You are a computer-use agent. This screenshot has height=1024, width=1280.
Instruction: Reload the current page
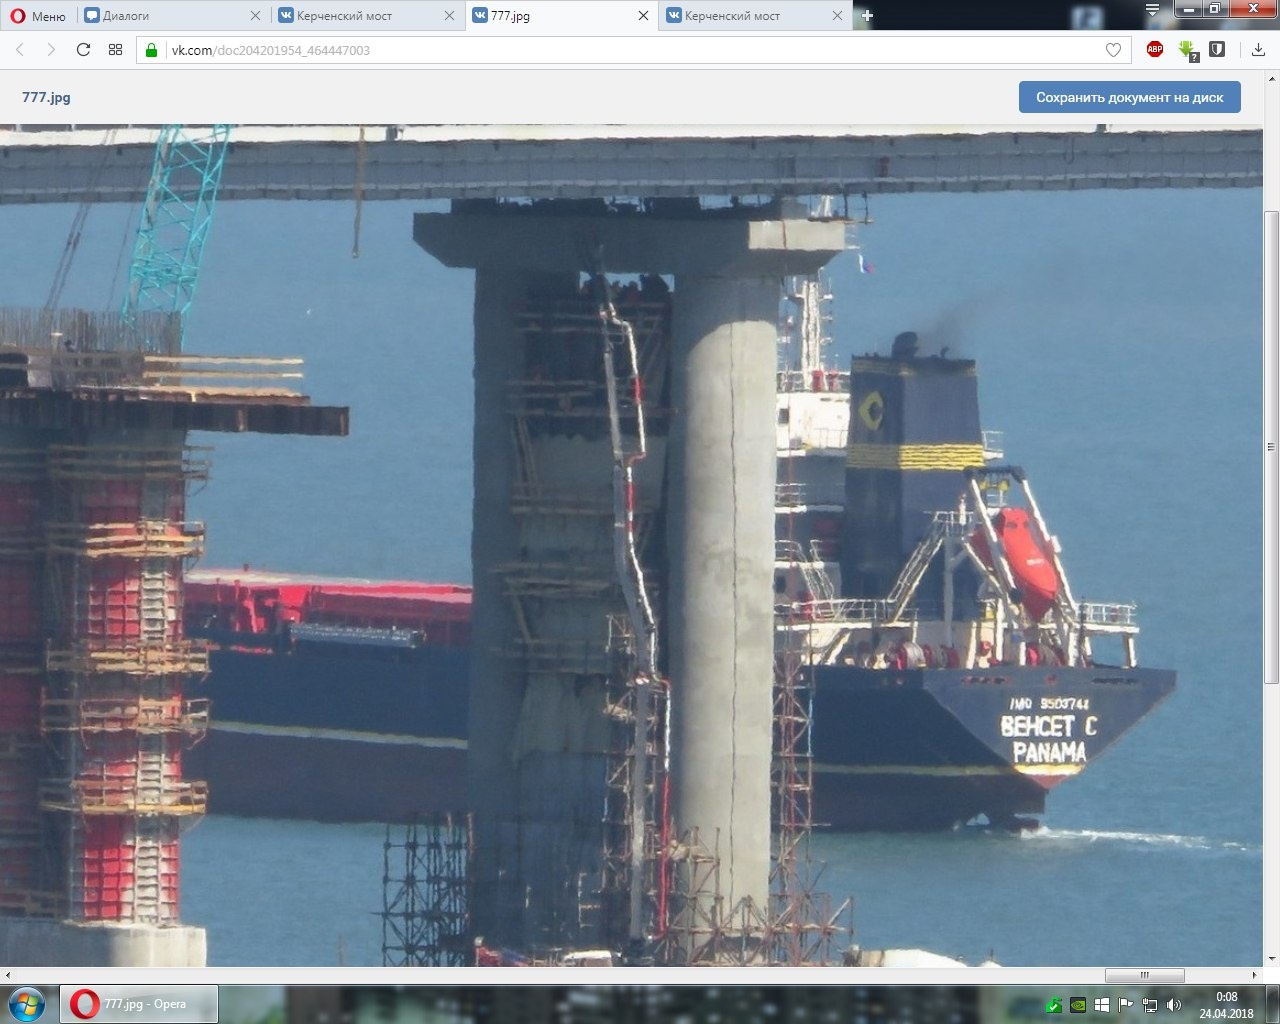[x=83, y=50]
